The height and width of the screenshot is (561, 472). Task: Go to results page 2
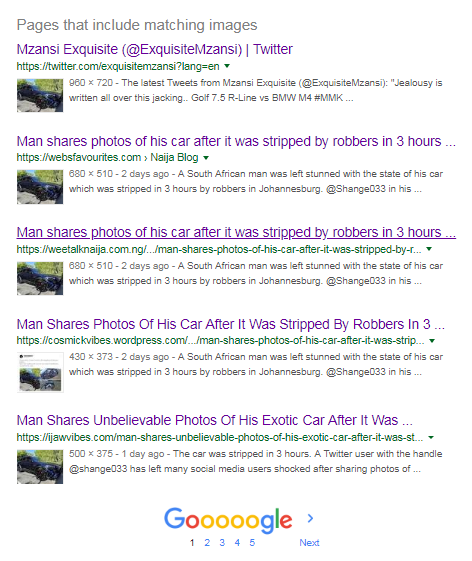[207, 543]
